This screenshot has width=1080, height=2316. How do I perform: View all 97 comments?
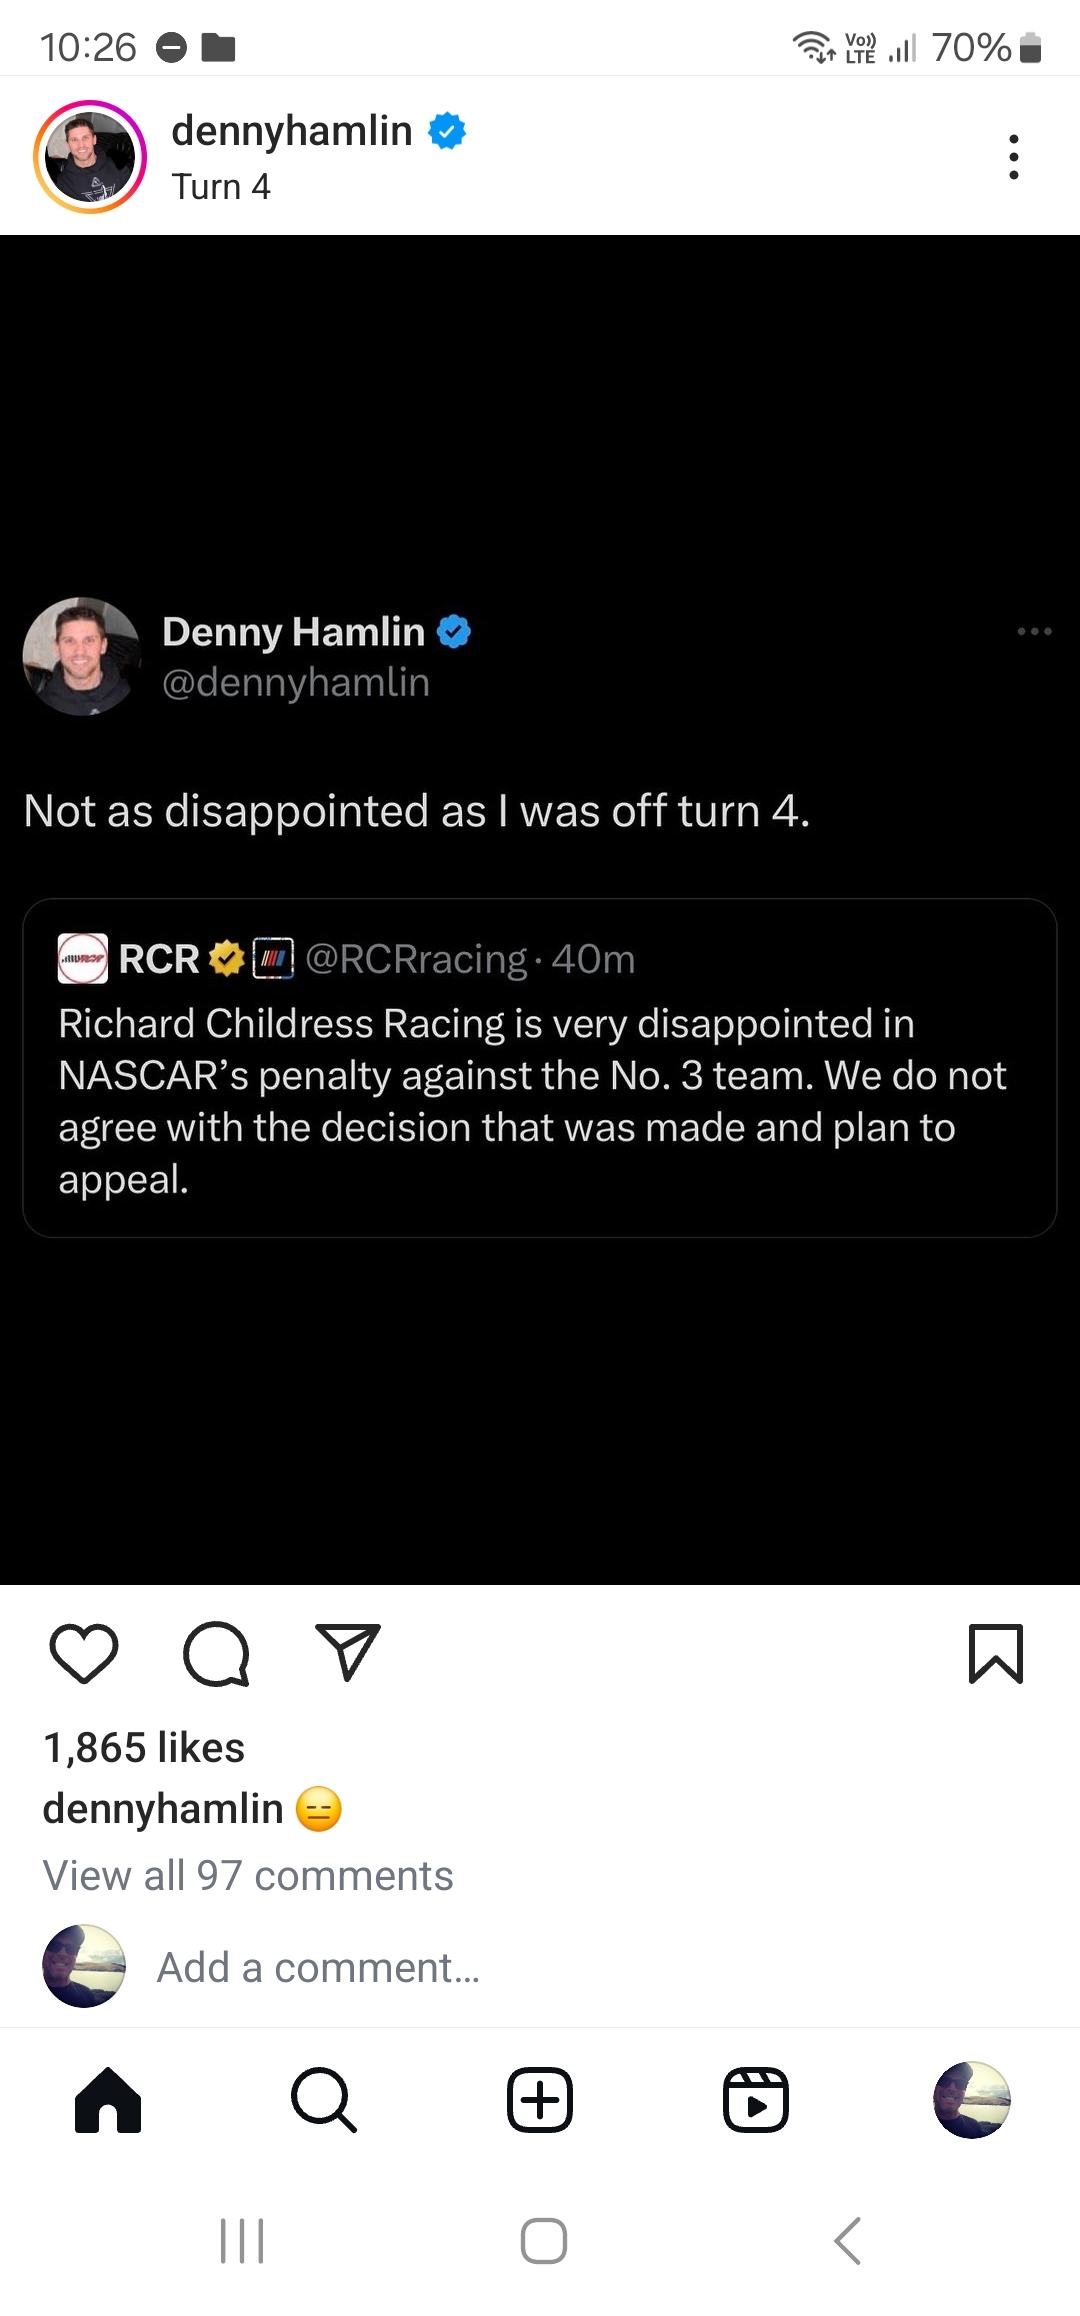248,1876
